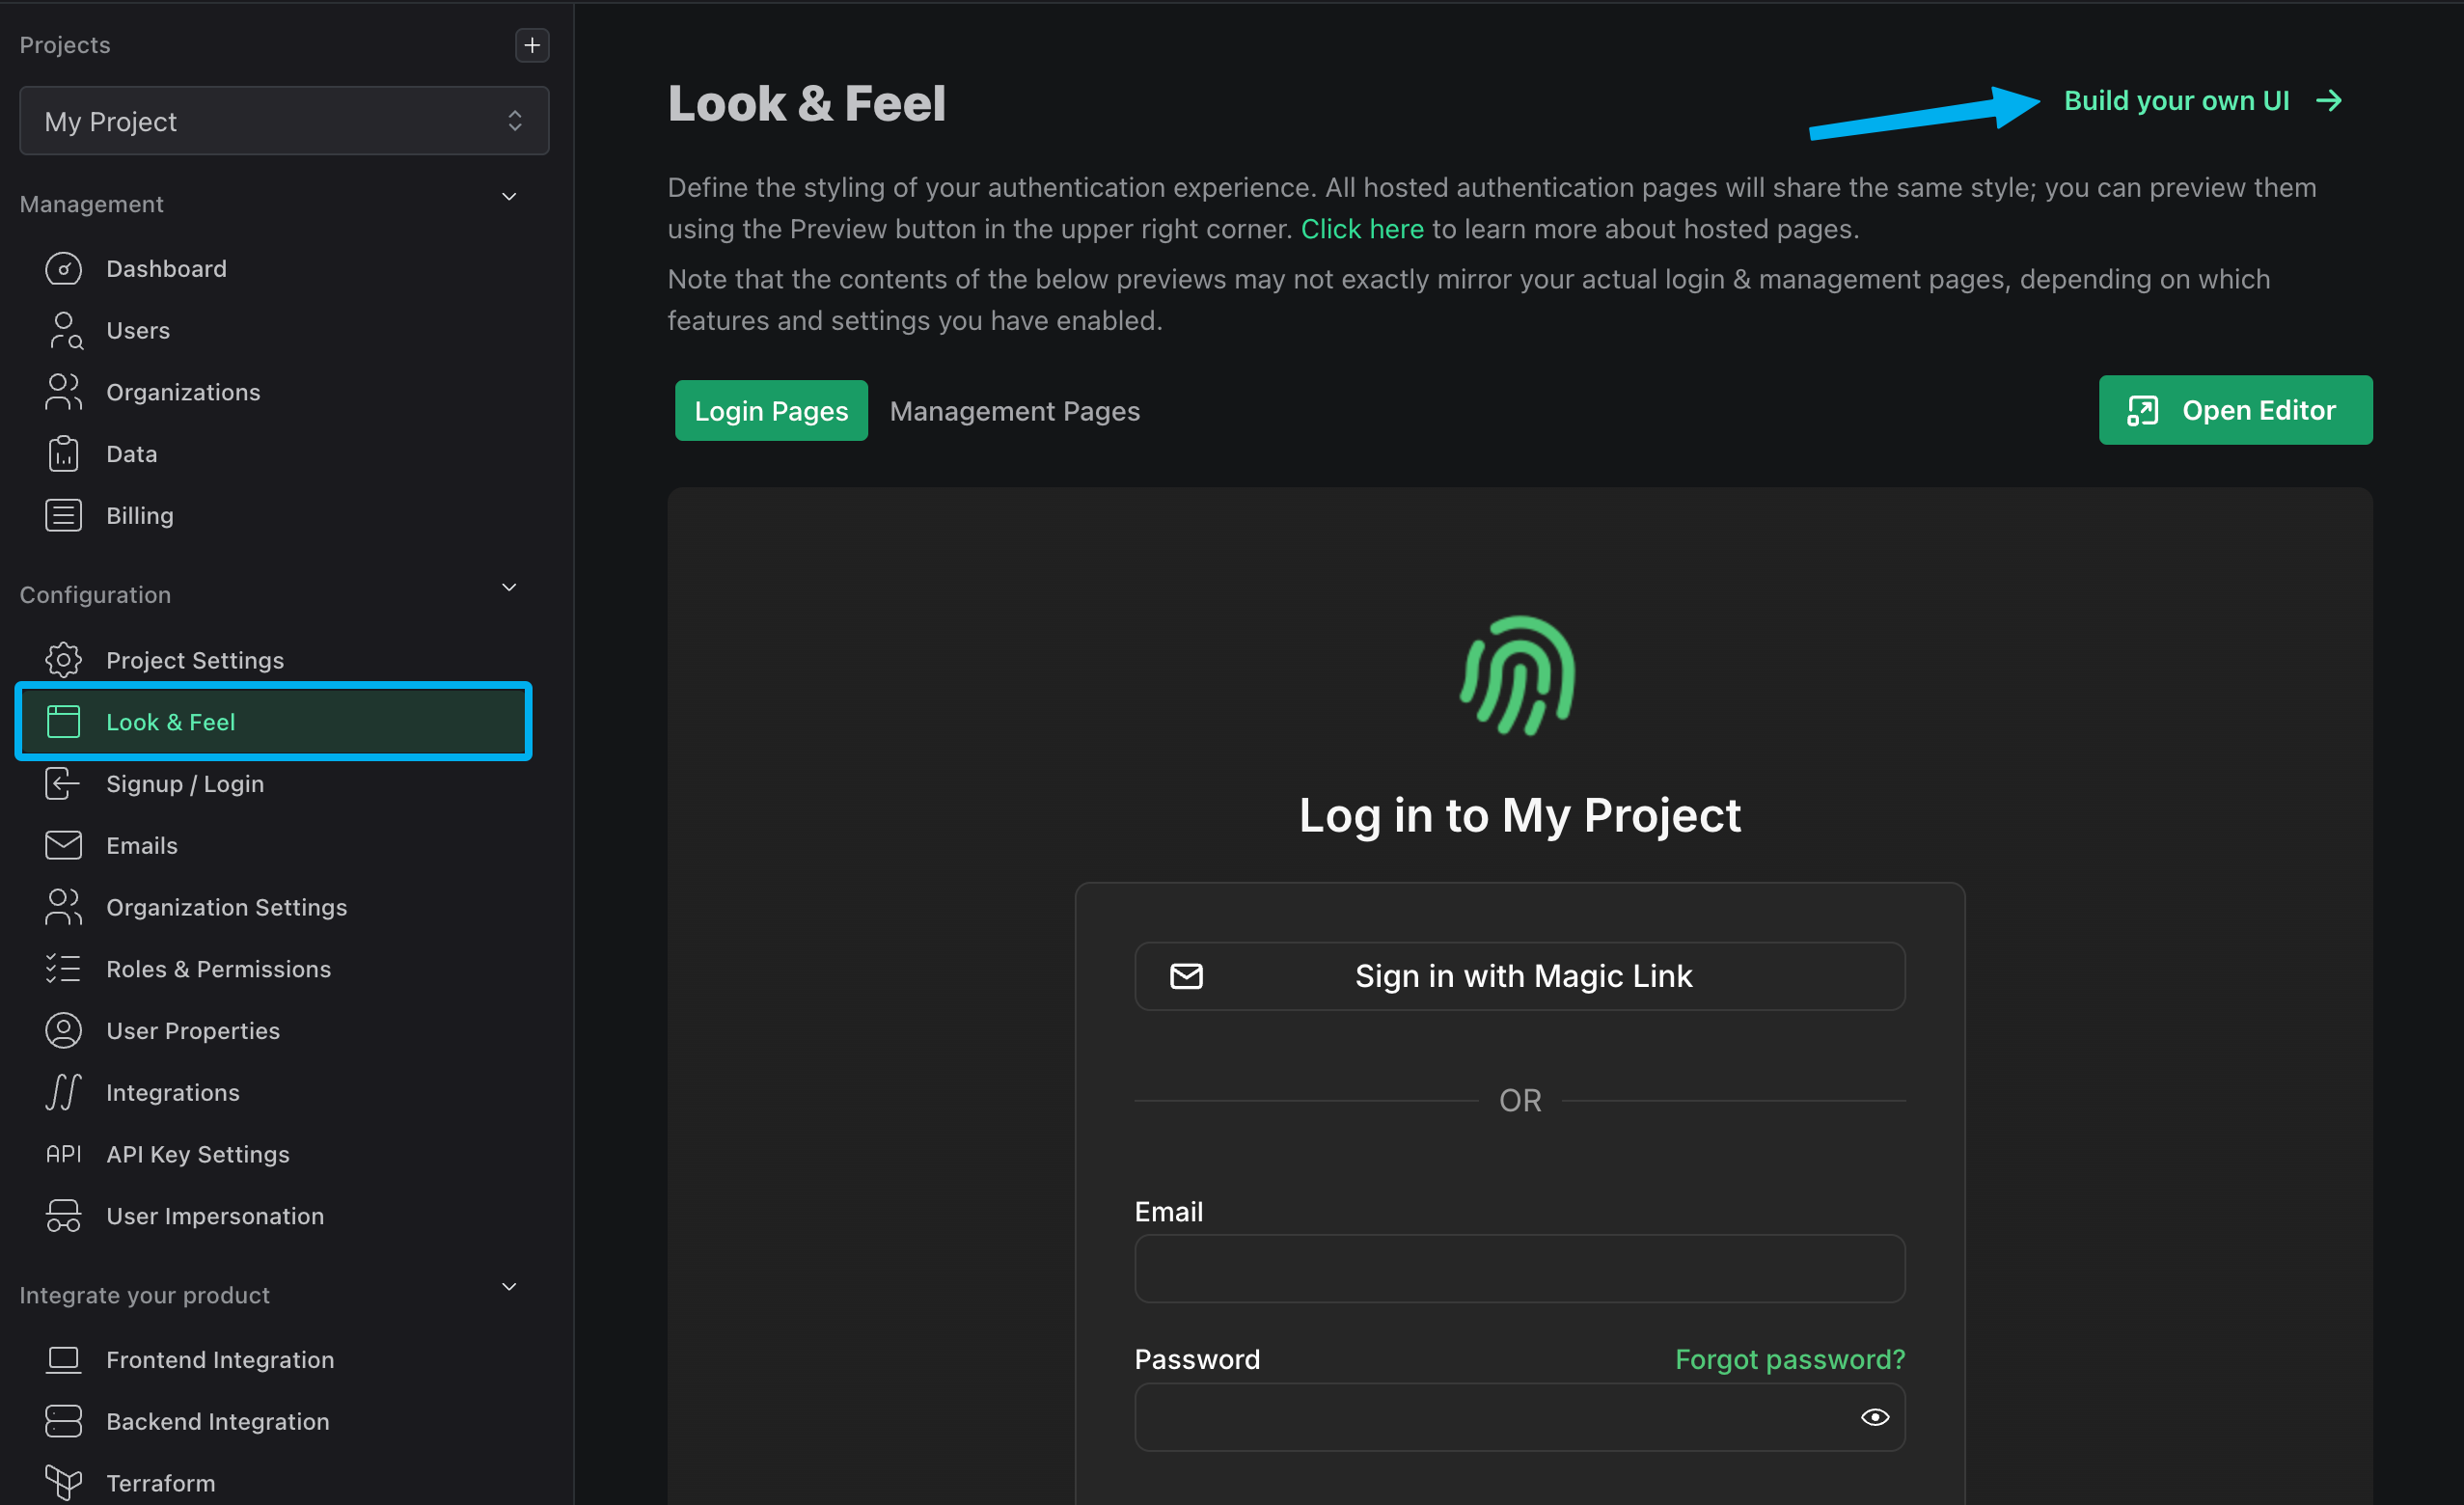
Task: Click the Integrations icon in sidebar
Action: click(64, 1091)
